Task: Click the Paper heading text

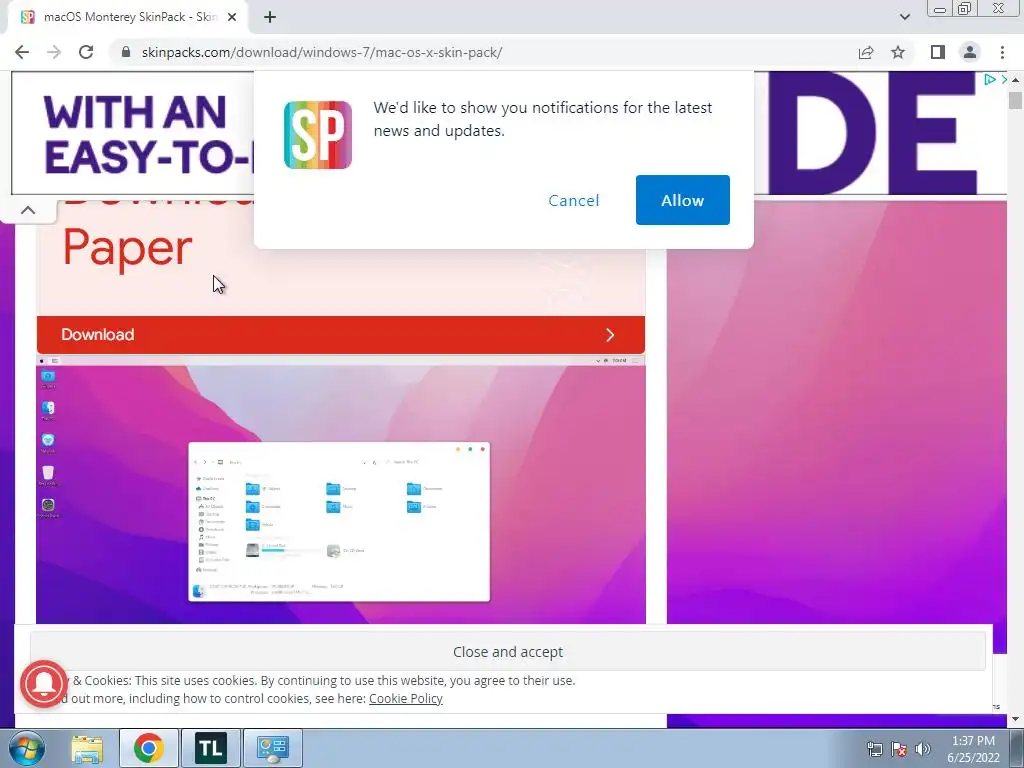Action: 127,247
